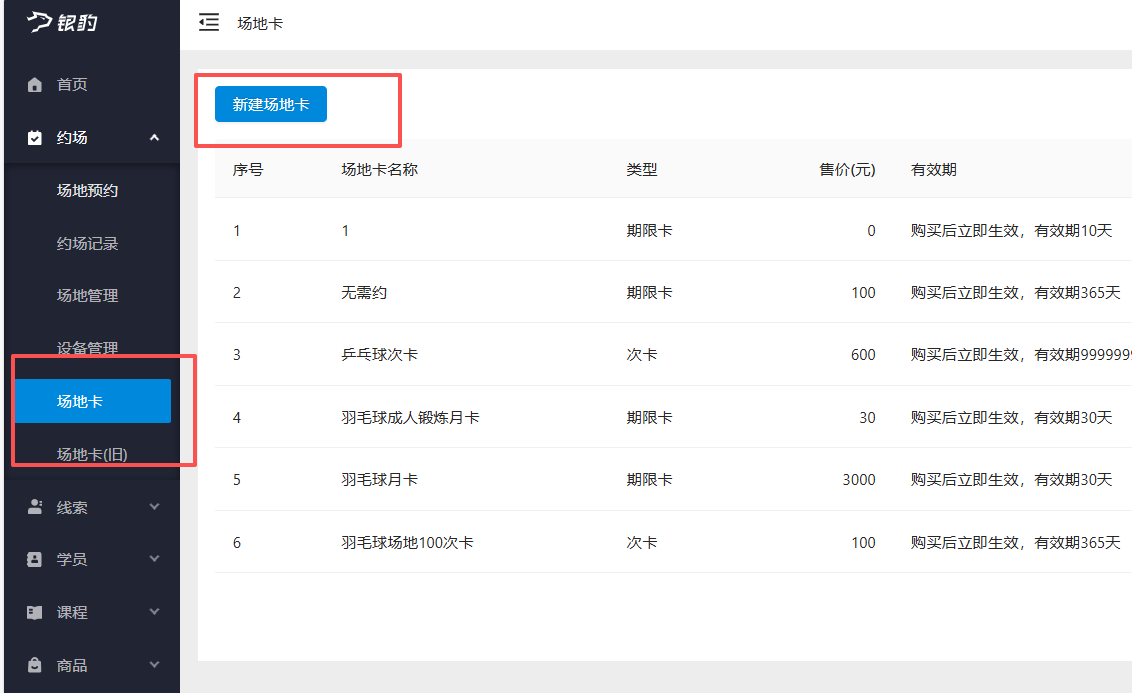Screen dimensions: 1132x693
Task: Click the 羽毛球月卡 row name
Action: point(379,480)
